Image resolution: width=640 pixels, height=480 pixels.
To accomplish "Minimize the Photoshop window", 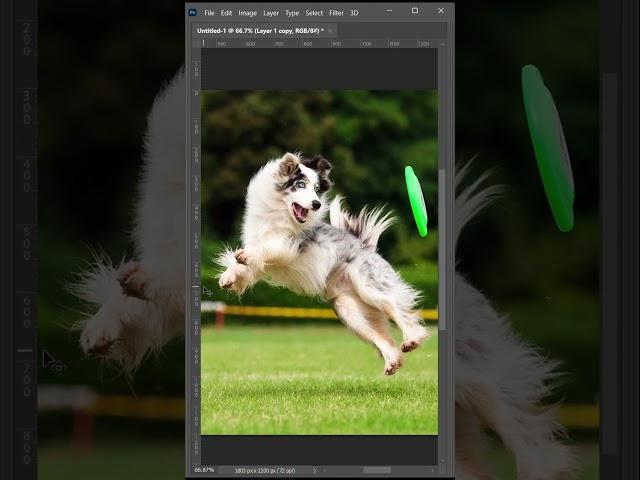I will (x=389, y=11).
